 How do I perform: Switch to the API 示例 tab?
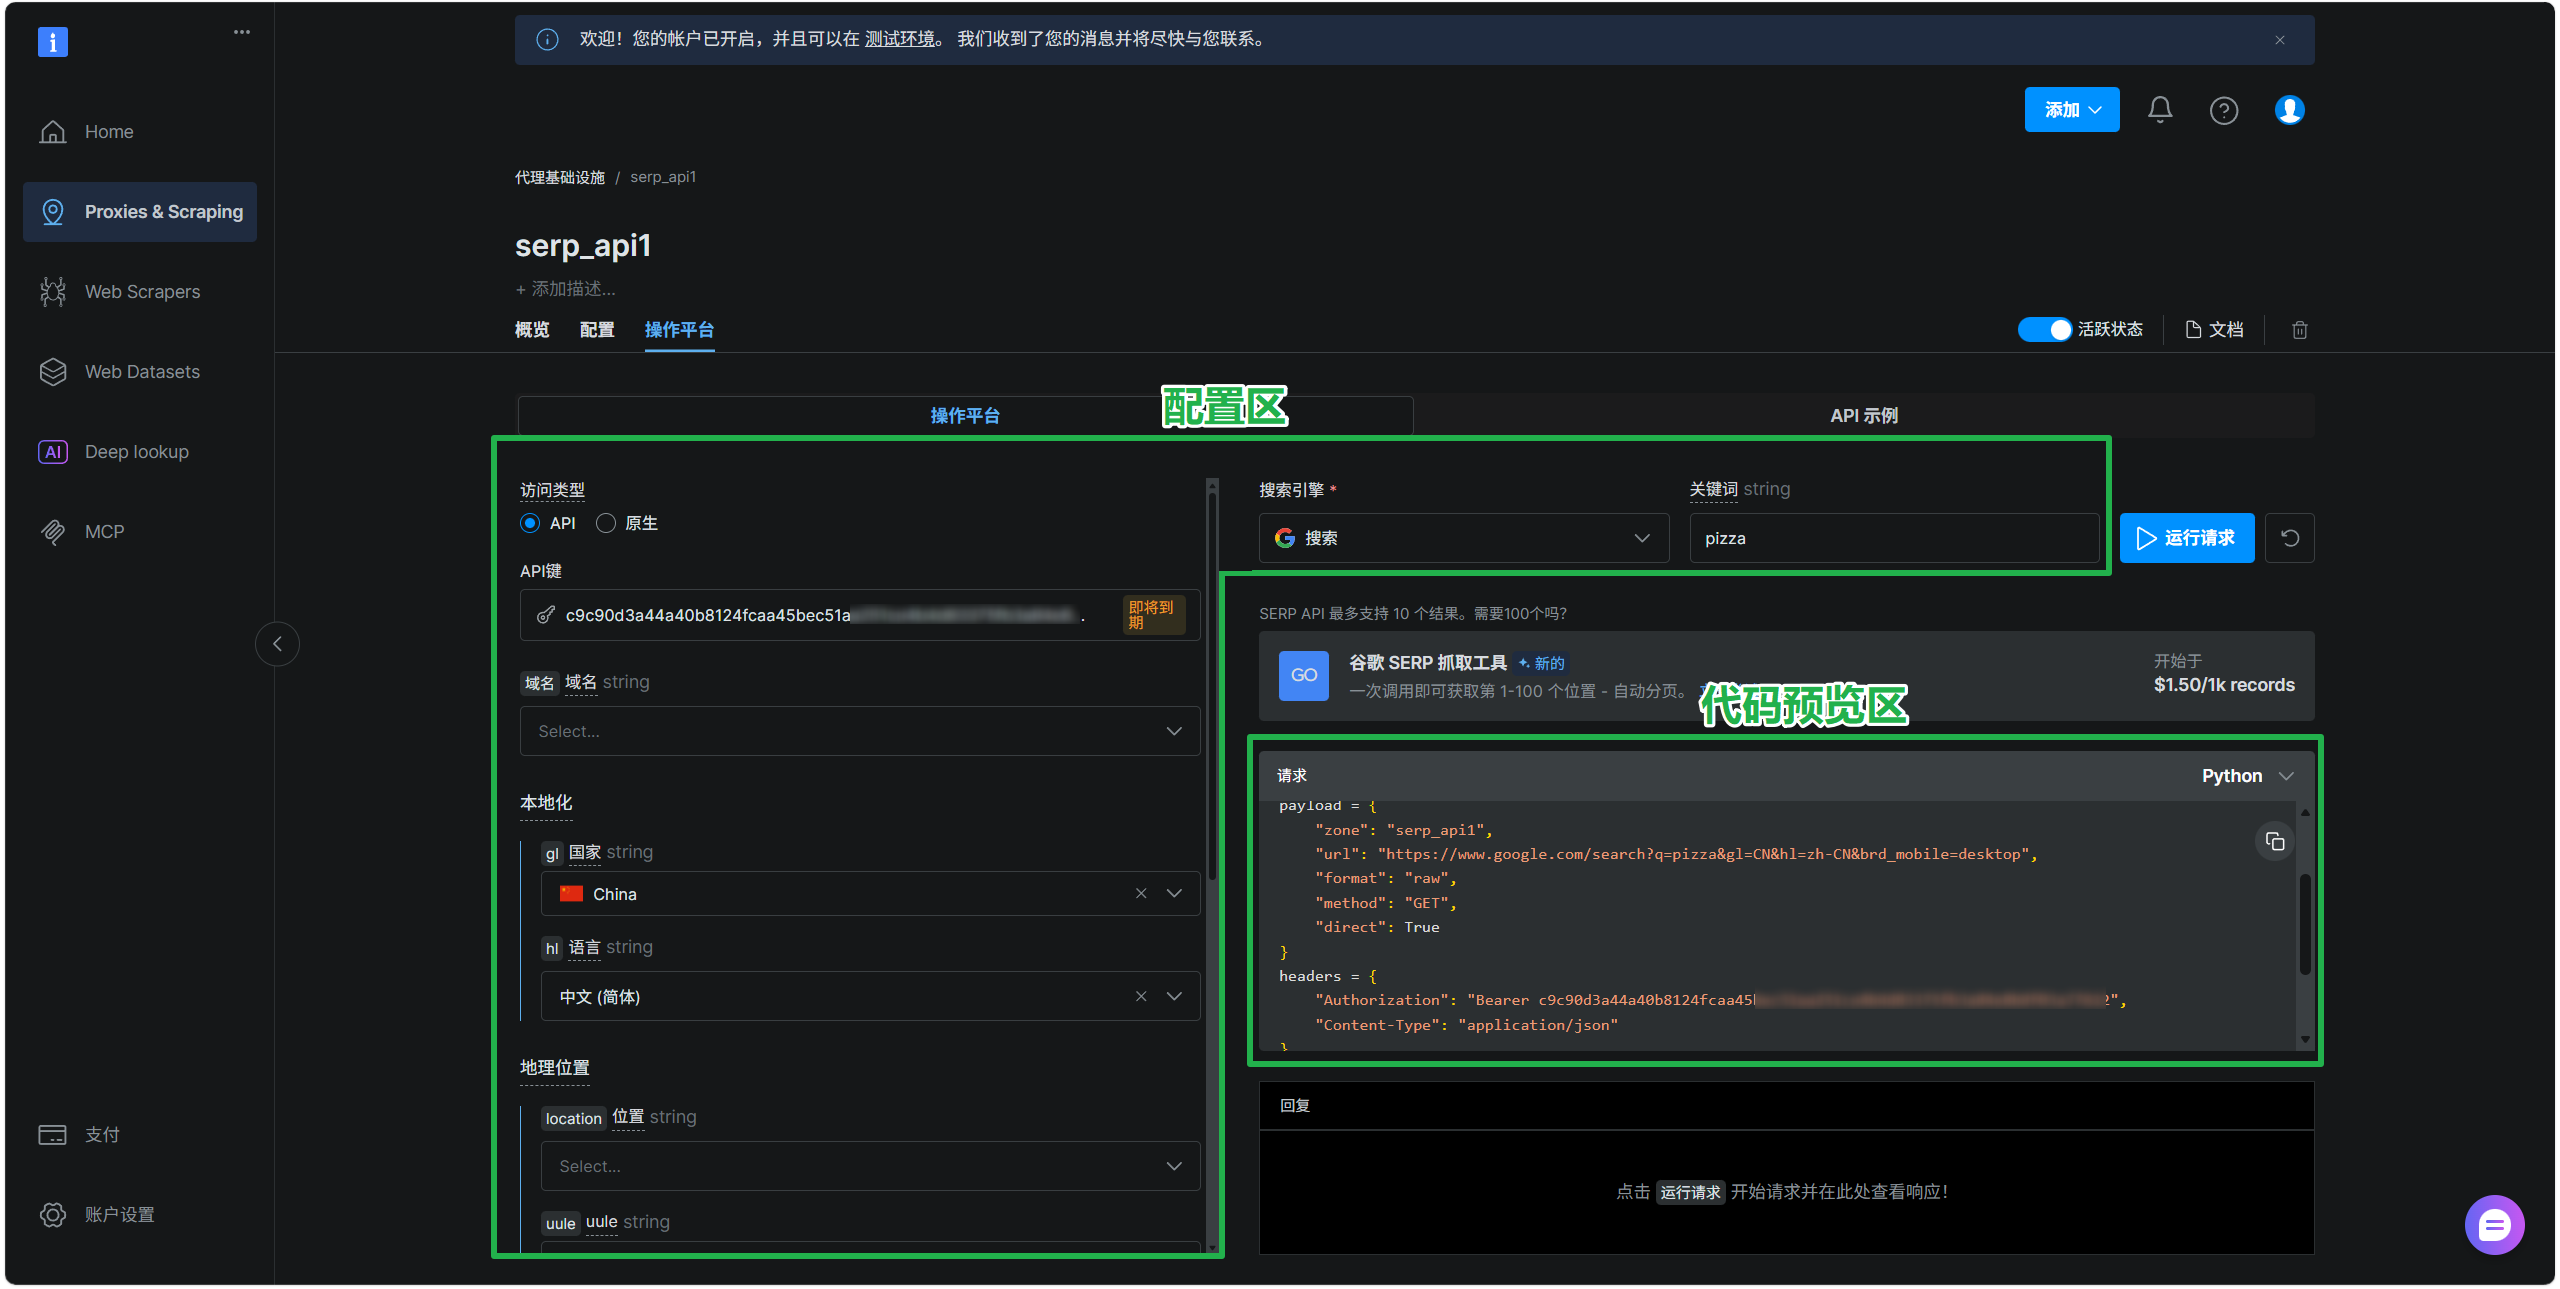pos(1863,416)
